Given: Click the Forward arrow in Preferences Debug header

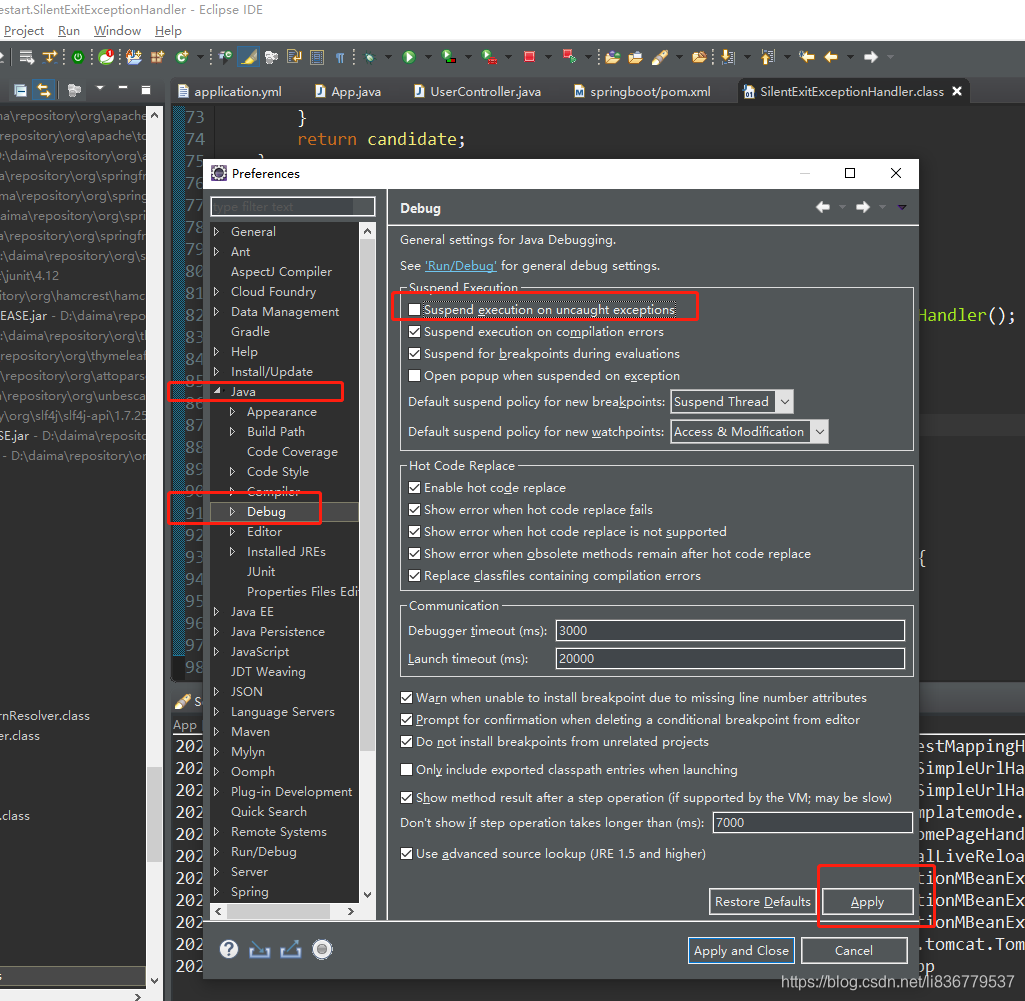Looking at the screenshot, I should (x=863, y=207).
